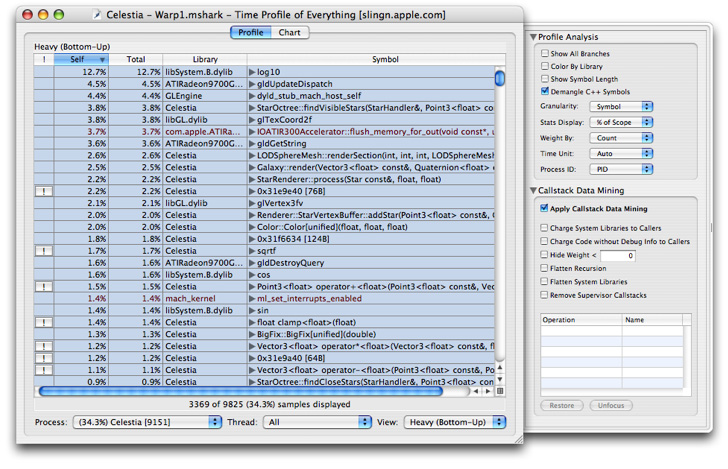Click the "!" callout for Point3 operator+ row
The image size is (728, 469).
pos(46,287)
